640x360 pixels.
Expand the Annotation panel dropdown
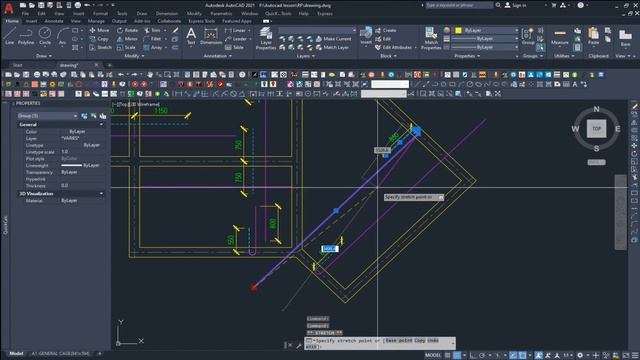217,56
